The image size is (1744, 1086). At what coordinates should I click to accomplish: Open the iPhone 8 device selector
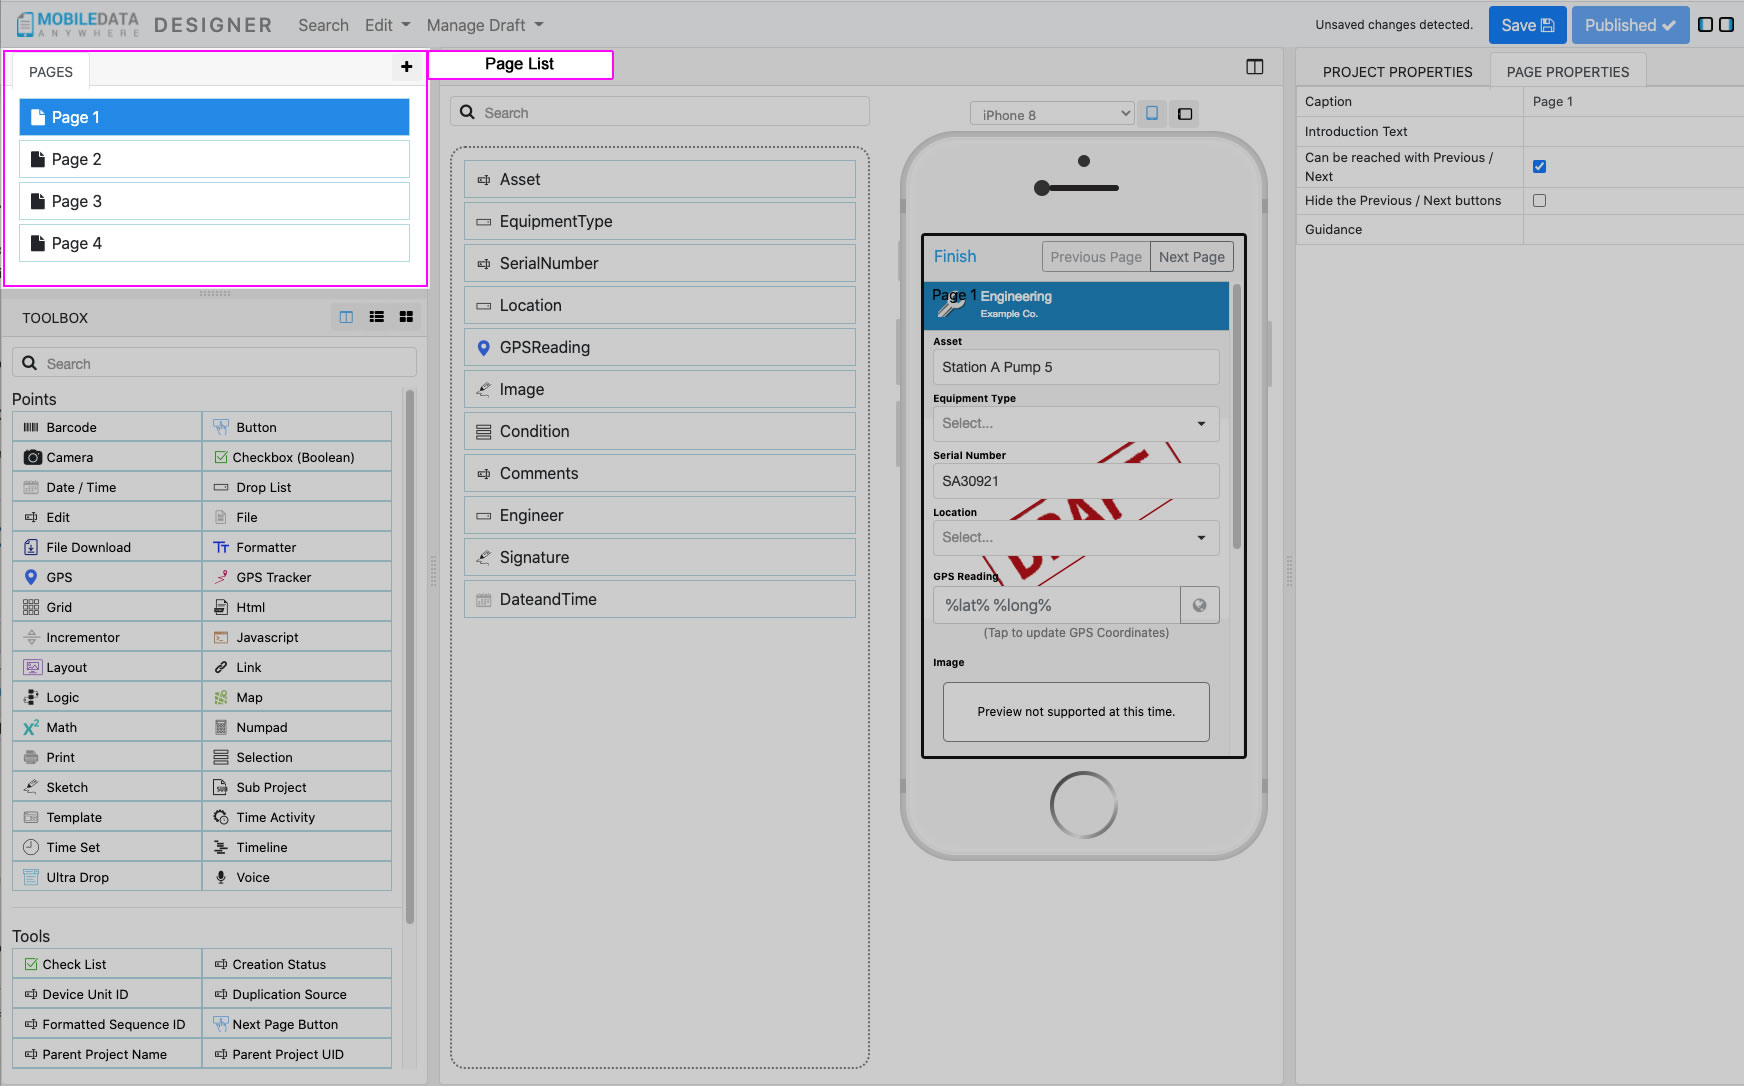1052,114
